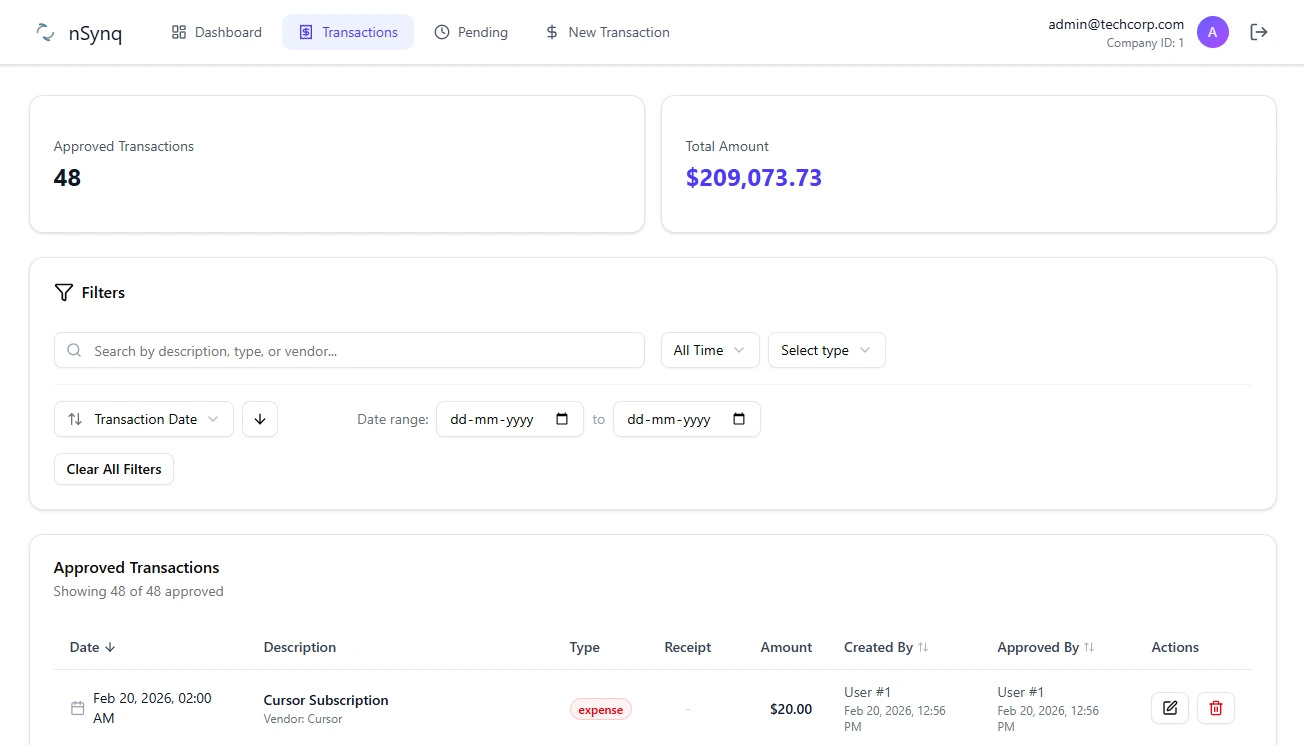Open the Transaction Date sort dropdown
This screenshot has height=745, width=1304.
(143, 419)
